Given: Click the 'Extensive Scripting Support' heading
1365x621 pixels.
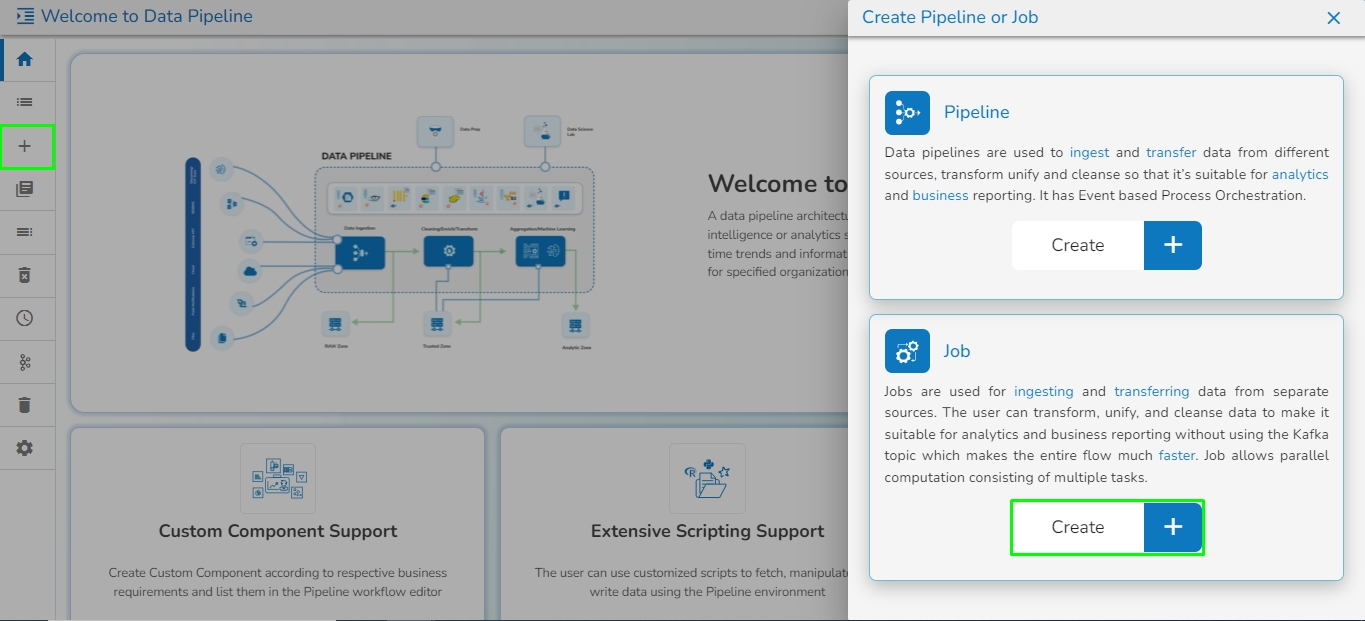Looking at the screenshot, I should 708,531.
